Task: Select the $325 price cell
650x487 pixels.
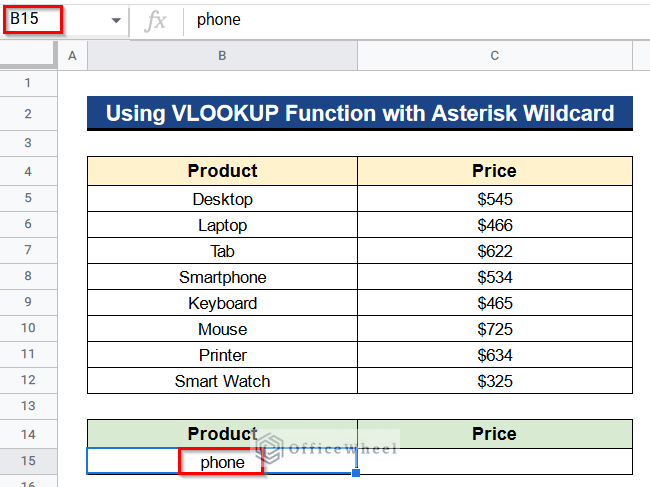Action: (494, 381)
